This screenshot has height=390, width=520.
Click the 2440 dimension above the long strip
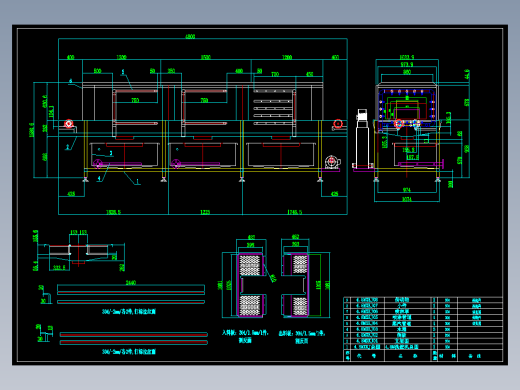coord(131,282)
